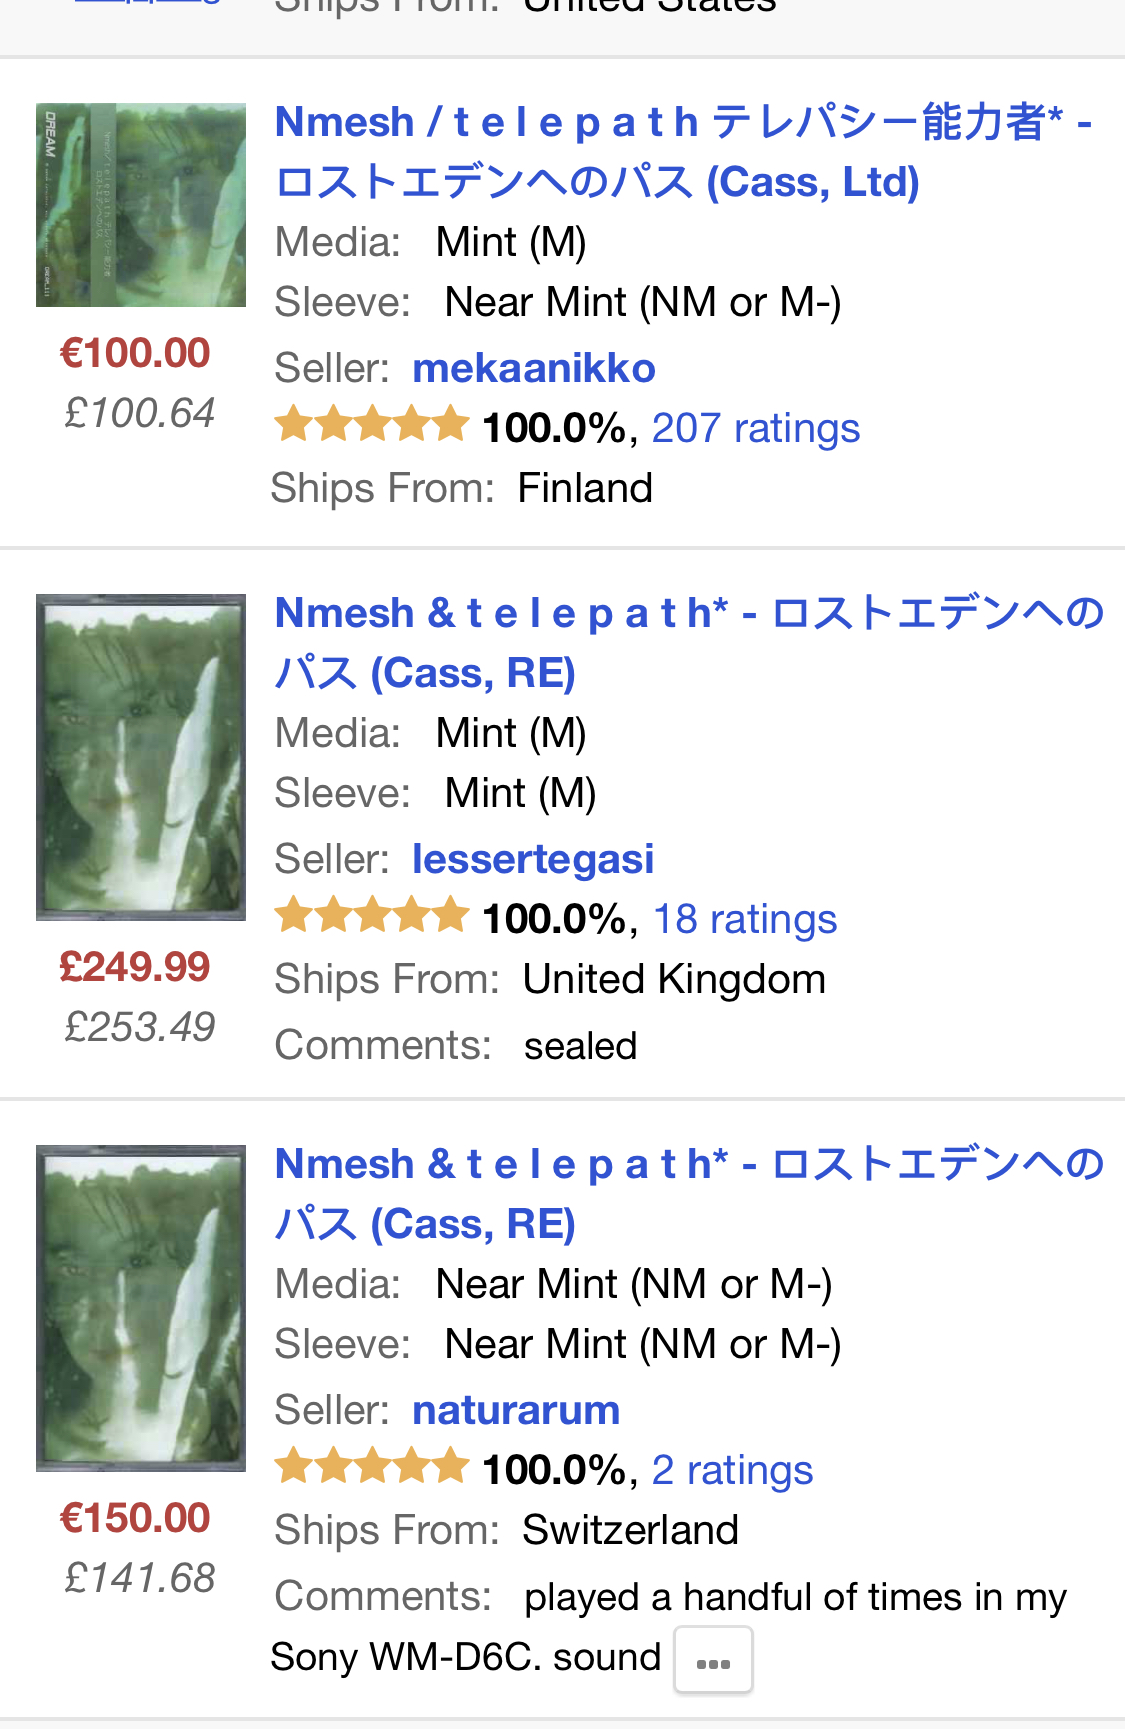The height and width of the screenshot is (1729, 1125).
Task: Open the mekaanikko seller profile
Action: point(534,369)
